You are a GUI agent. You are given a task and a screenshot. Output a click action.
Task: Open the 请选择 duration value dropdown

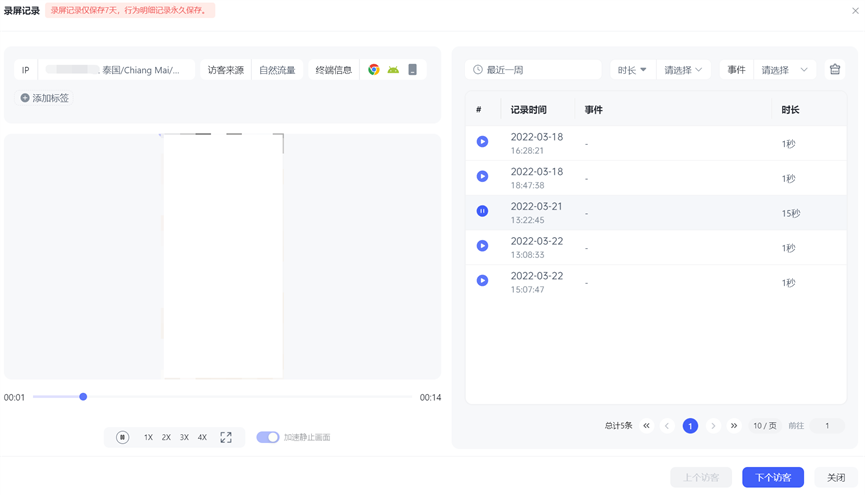(683, 70)
